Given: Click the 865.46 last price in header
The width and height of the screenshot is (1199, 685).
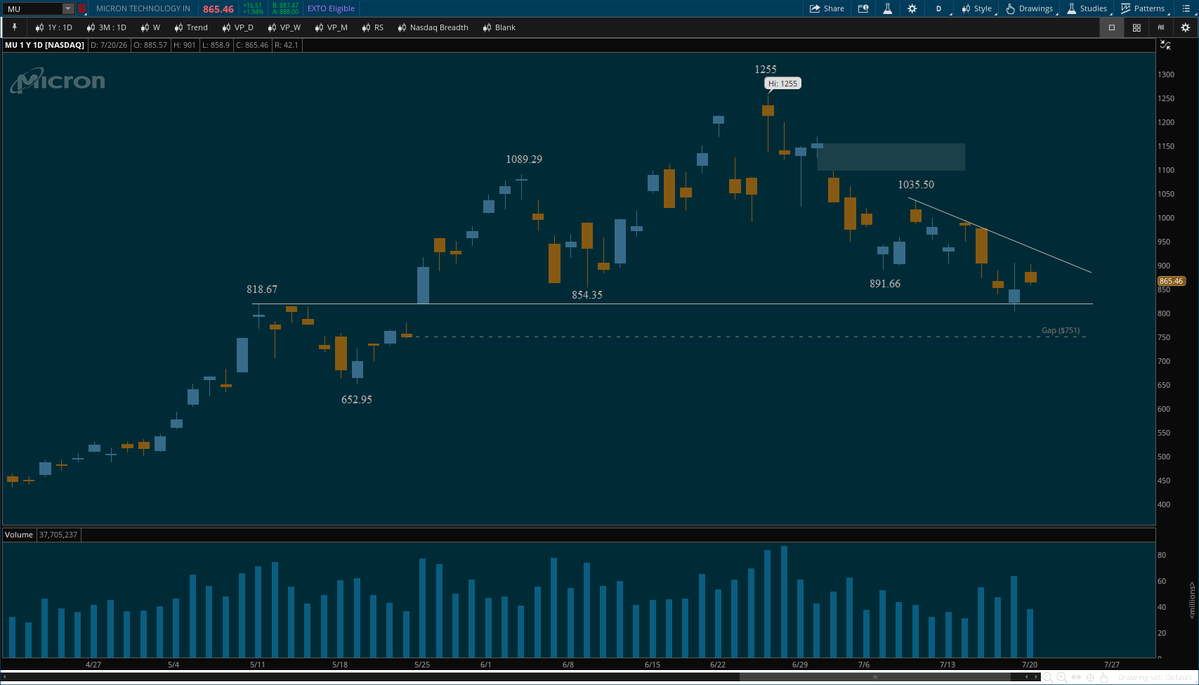Looking at the screenshot, I should click(218, 9).
